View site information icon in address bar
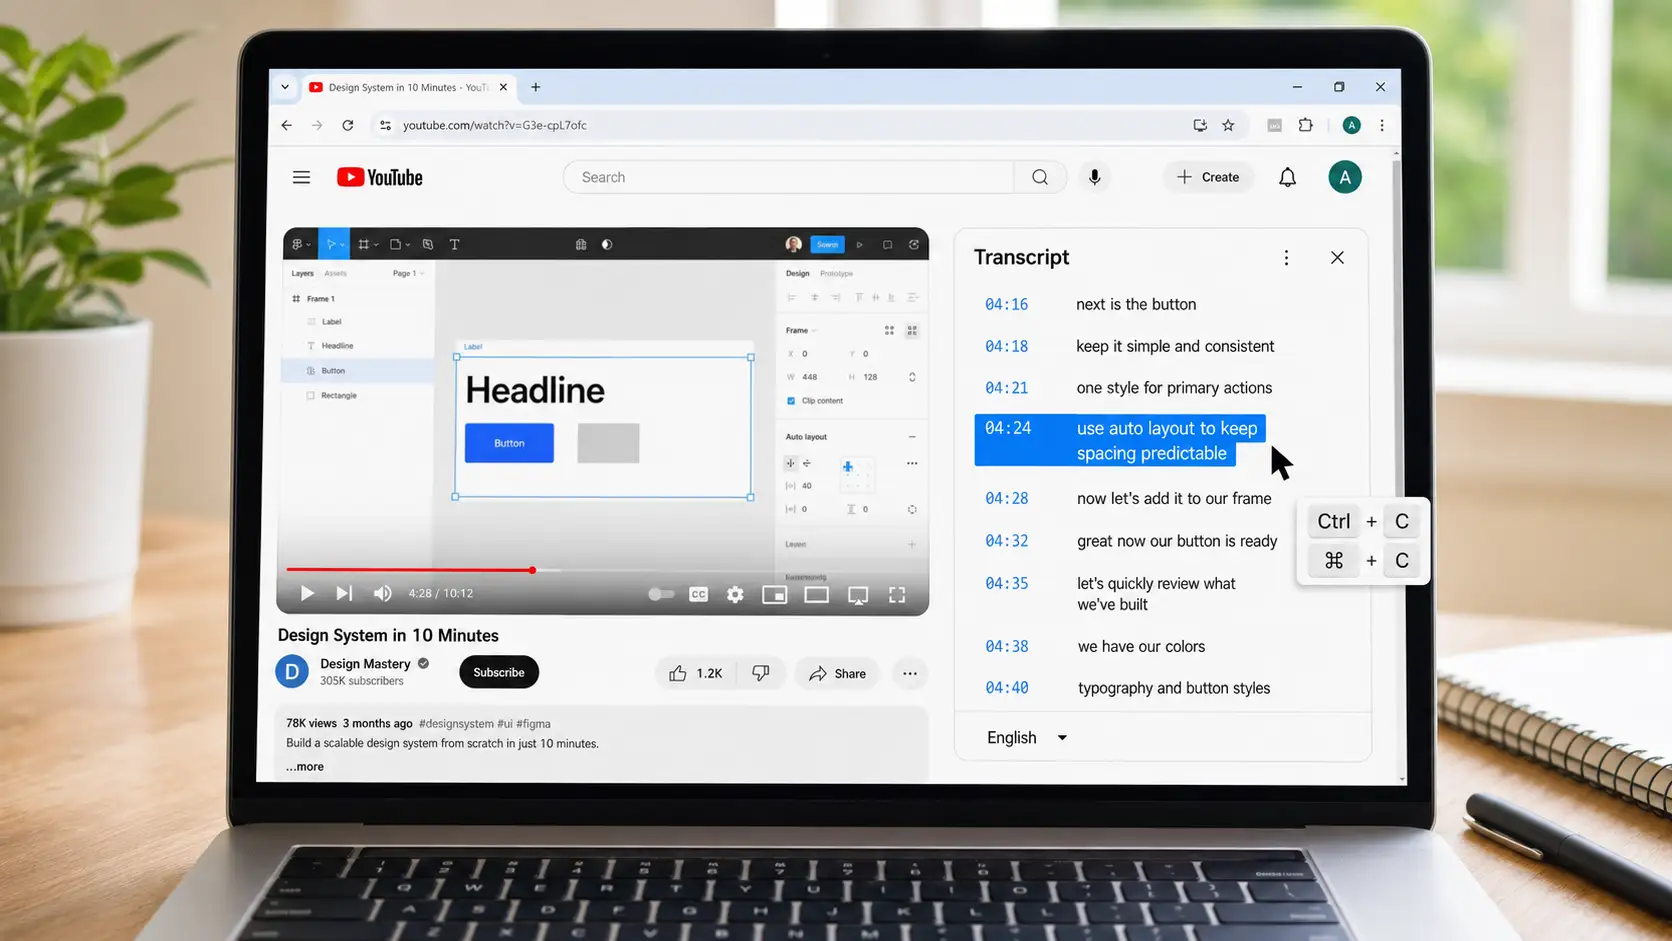 [x=385, y=125]
